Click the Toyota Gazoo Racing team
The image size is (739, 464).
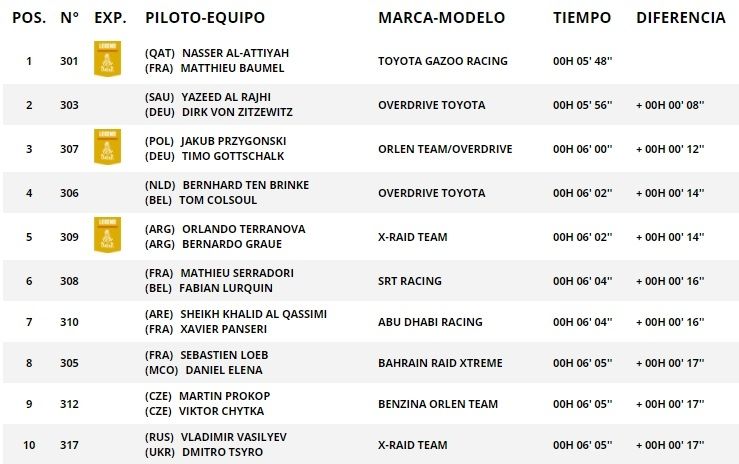pyautogui.click(x=442, y=61)
